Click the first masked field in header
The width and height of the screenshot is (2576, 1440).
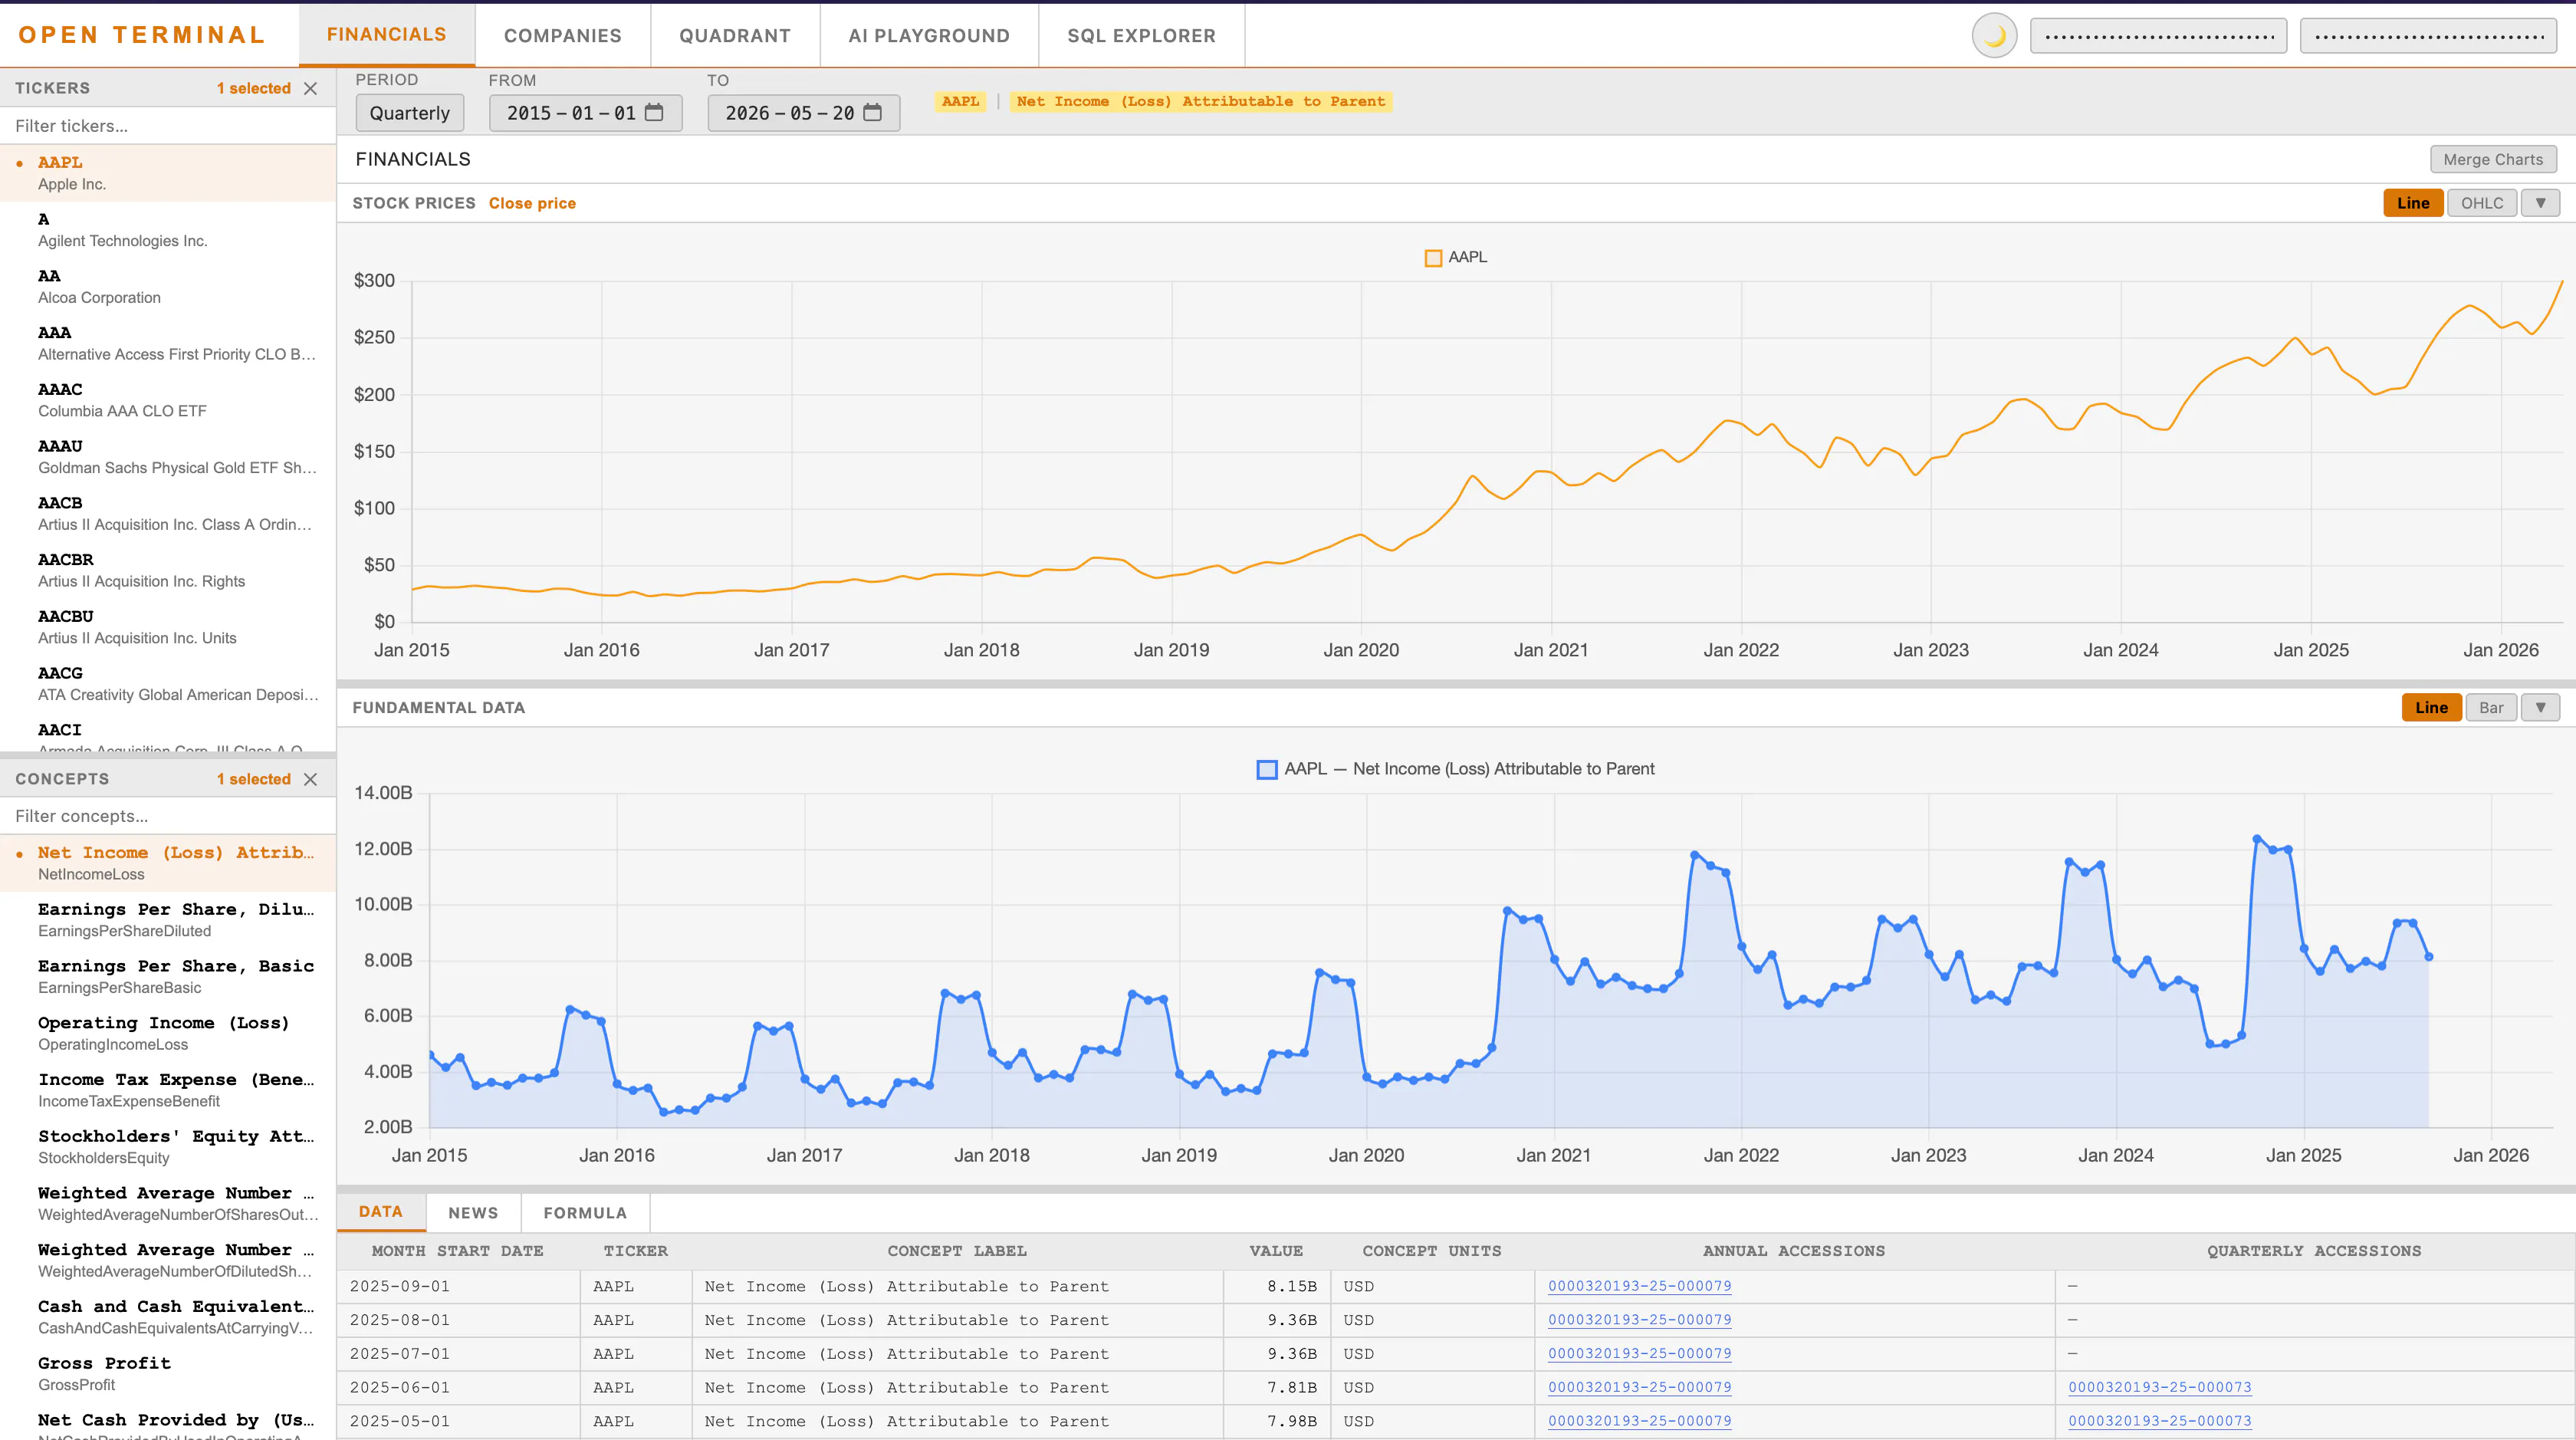[x=2159, y=36]
